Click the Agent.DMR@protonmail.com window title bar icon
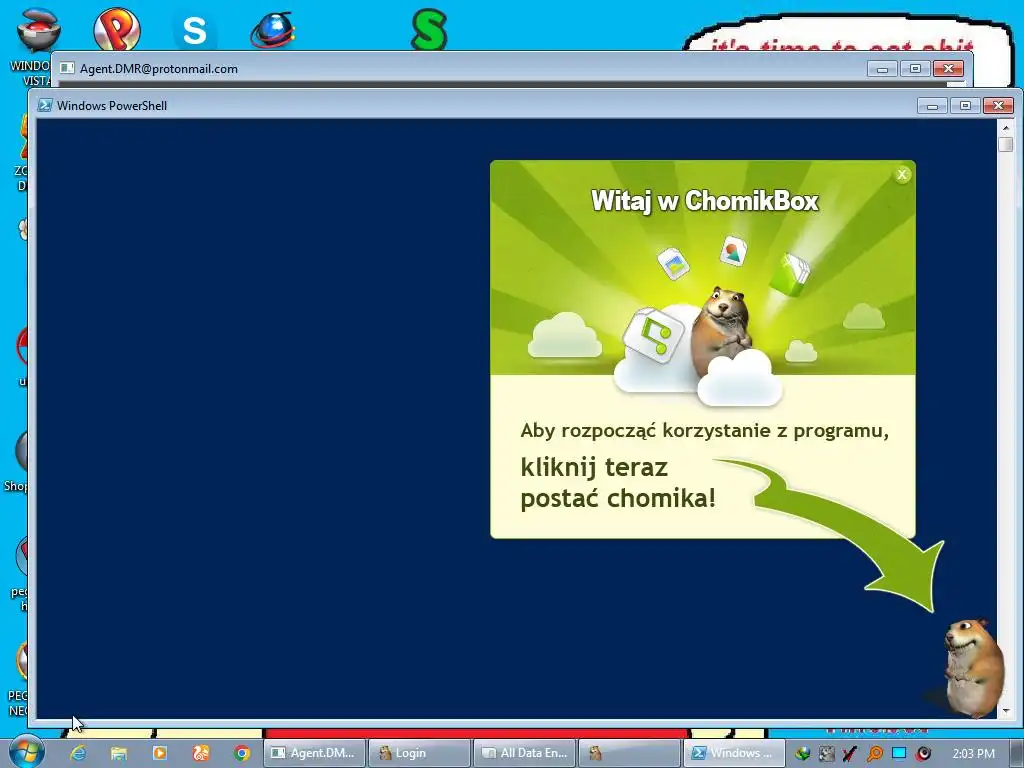1024x768 pixels. tap(67, 68)
